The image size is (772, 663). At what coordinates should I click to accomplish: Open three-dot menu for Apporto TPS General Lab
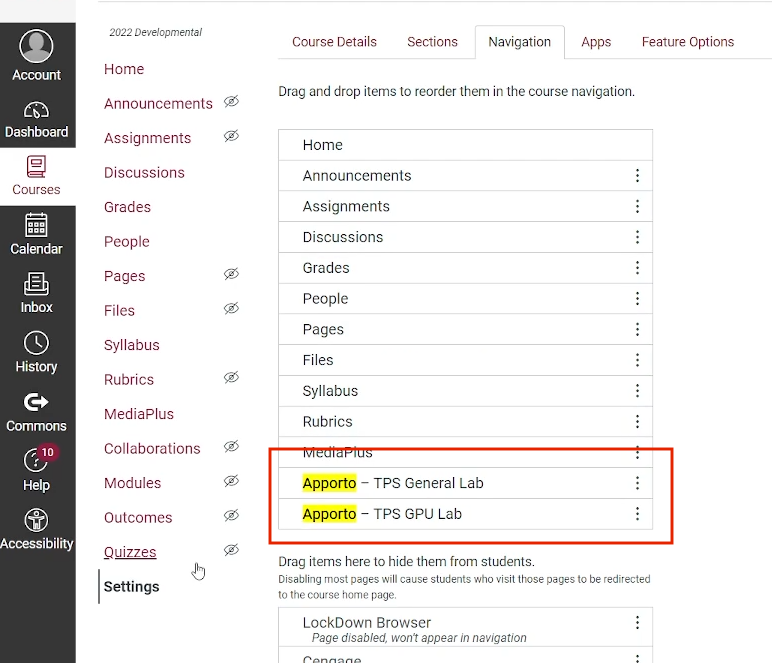point(637,483)
